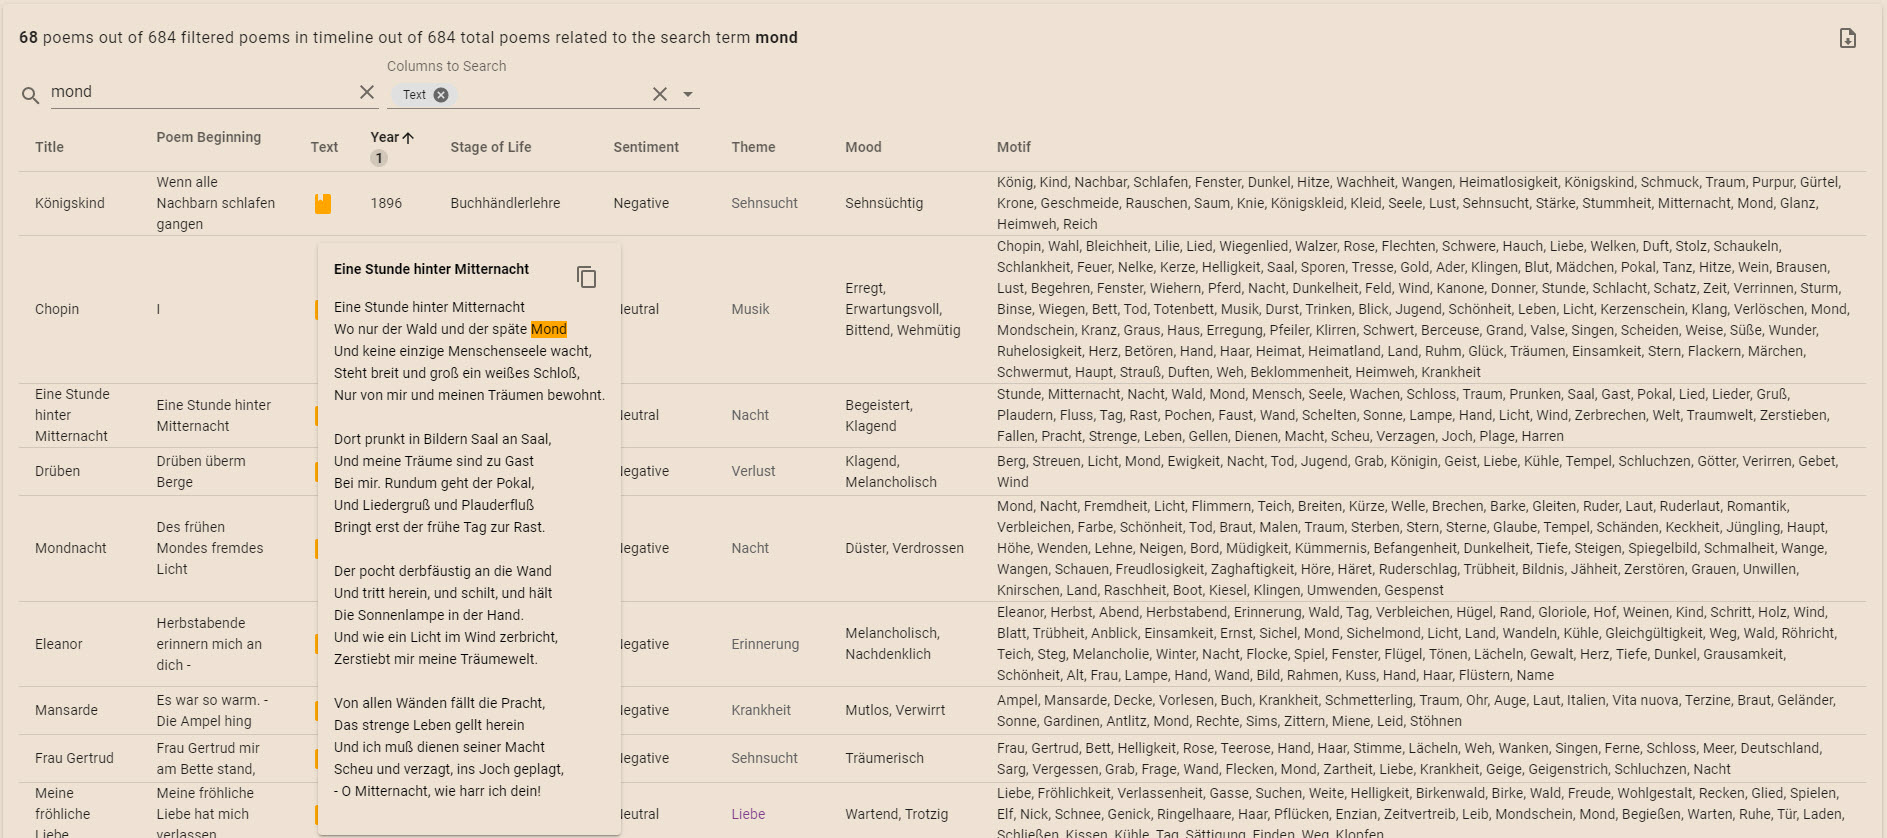Sort the table by Title column
Image resolution: width=1887 pixels, height=838 pixels.
coord(49,147)
